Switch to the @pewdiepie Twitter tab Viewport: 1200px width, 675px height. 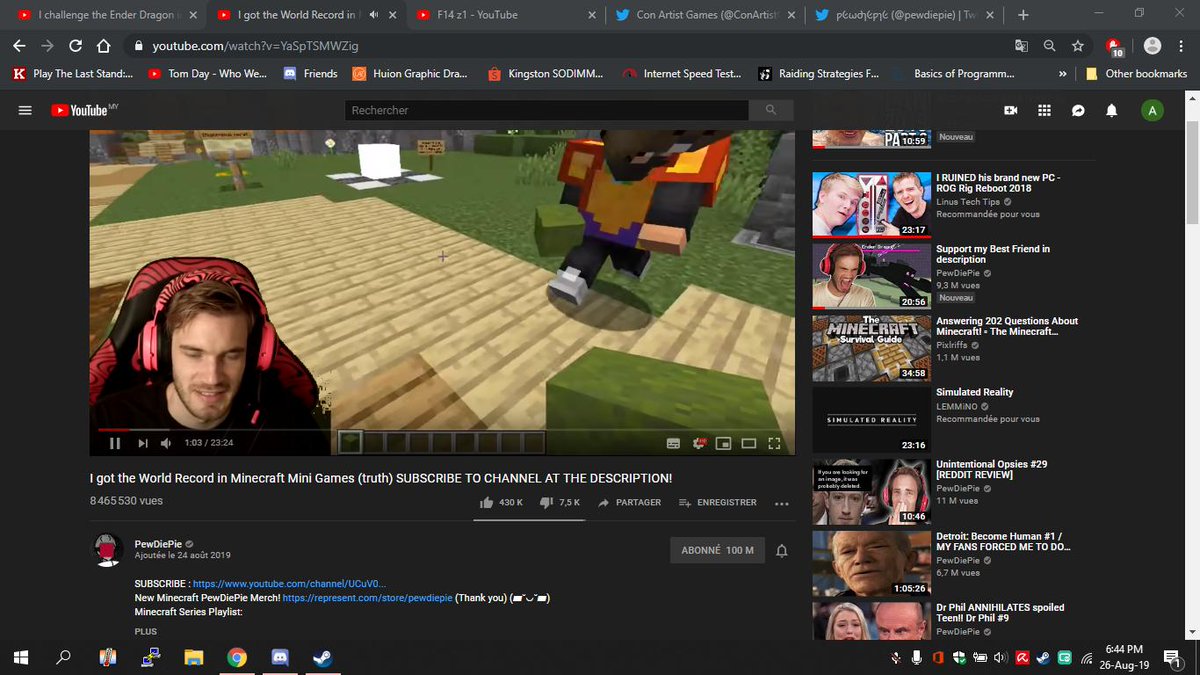(x=904, y=15)
